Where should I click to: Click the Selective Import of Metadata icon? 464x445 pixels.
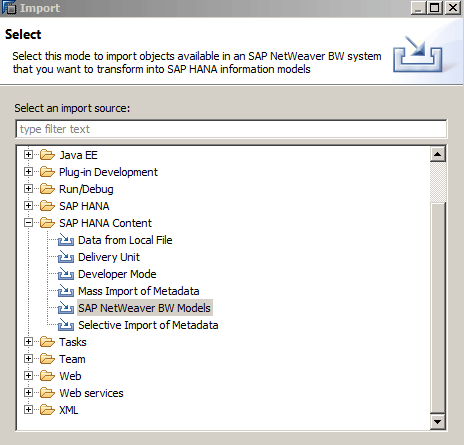(x=65, y=325)
